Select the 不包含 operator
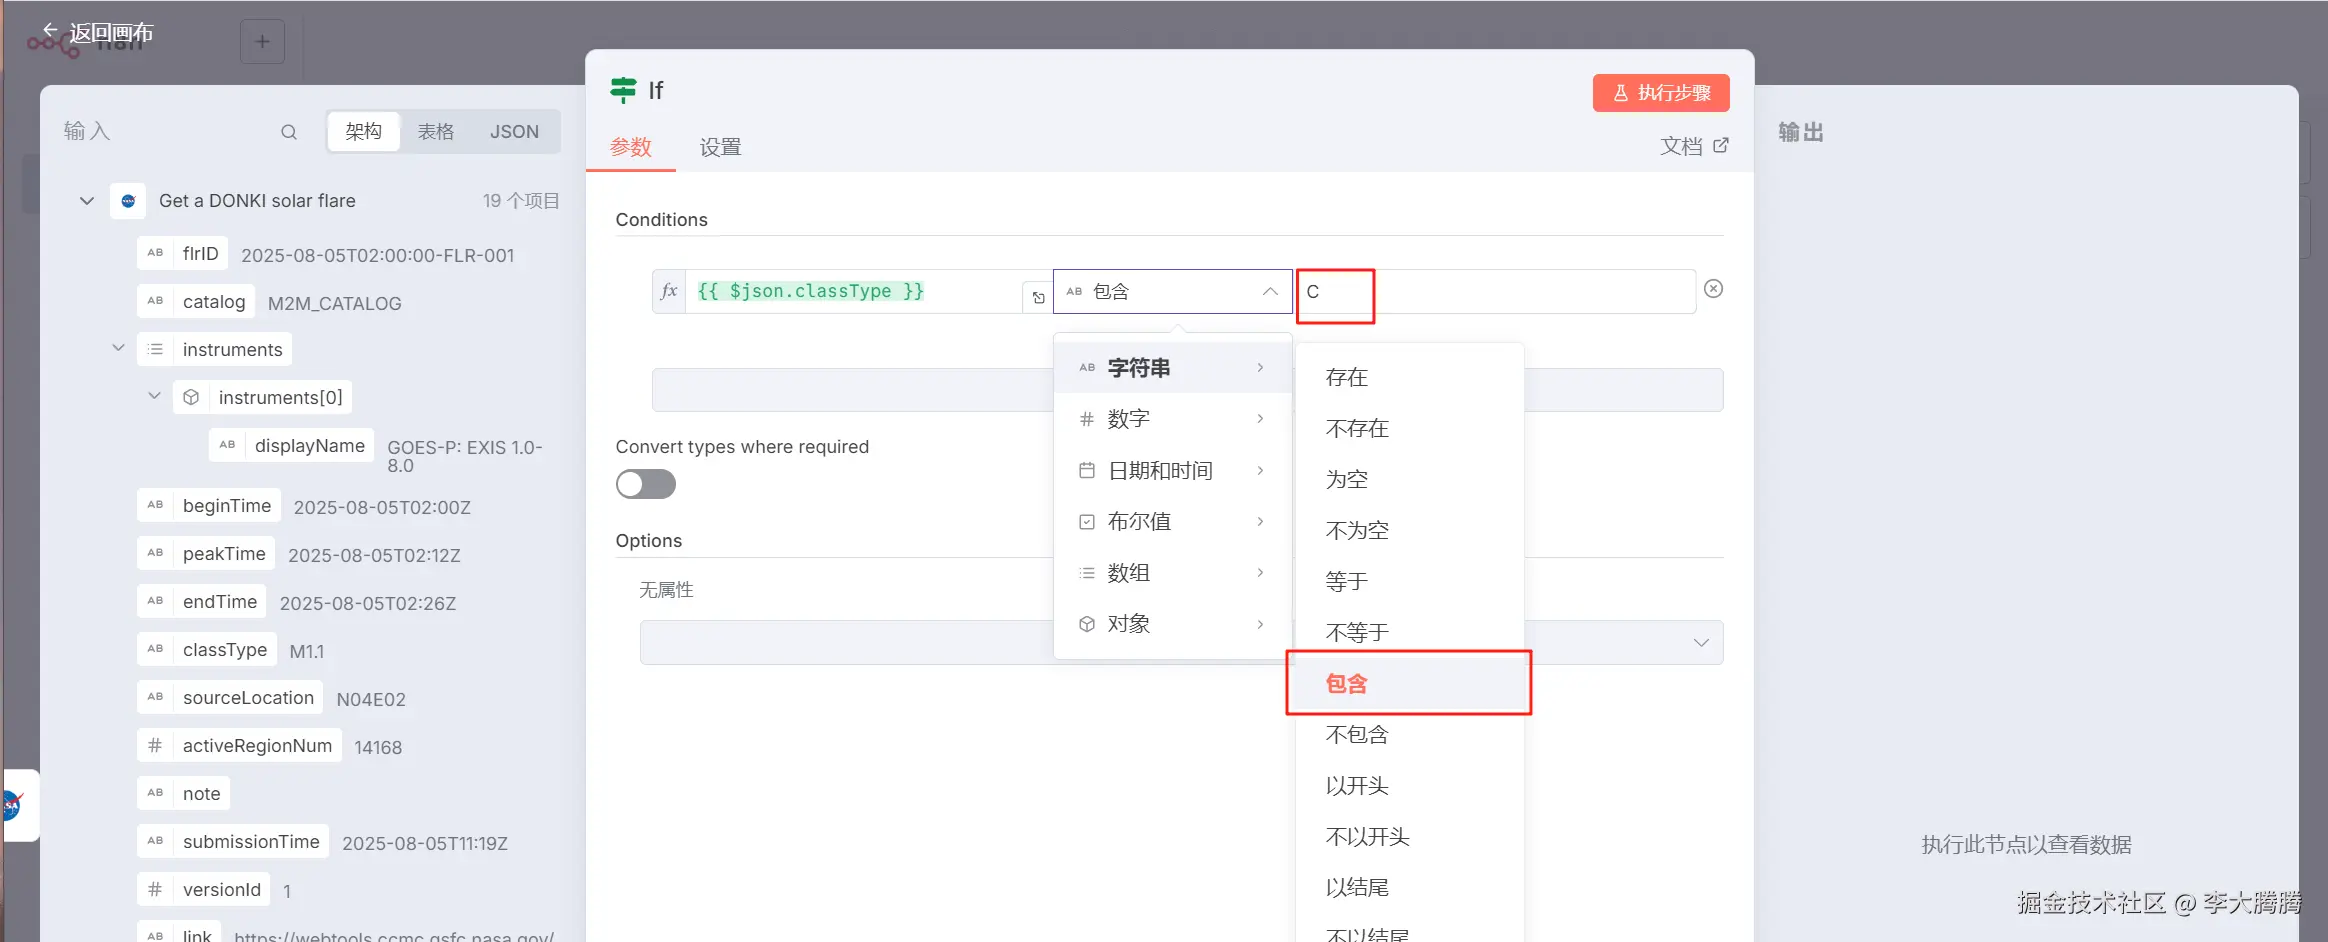This screenshot has height=942, width=2328. coord(1409,734)
